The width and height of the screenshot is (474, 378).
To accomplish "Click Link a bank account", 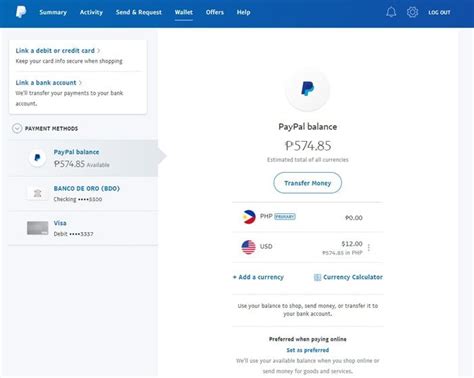I will coord(46,83).
